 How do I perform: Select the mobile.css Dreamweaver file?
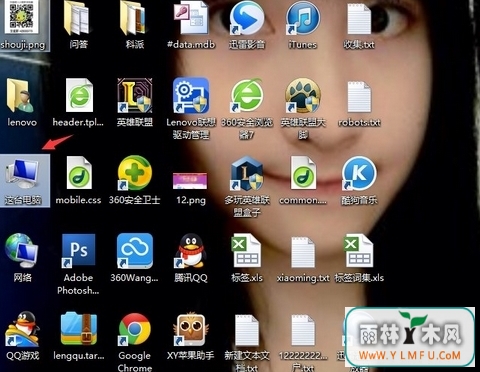point(79,173)
